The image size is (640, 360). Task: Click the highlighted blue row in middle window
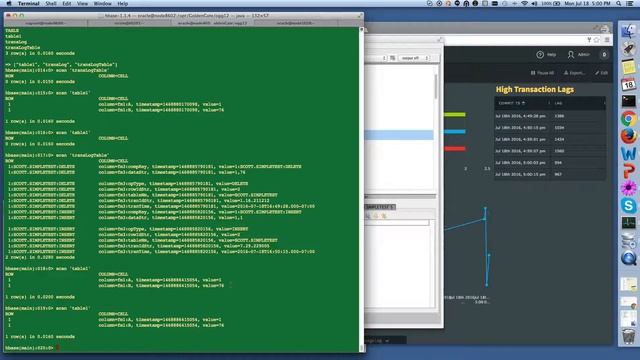(x=399, y=135)
